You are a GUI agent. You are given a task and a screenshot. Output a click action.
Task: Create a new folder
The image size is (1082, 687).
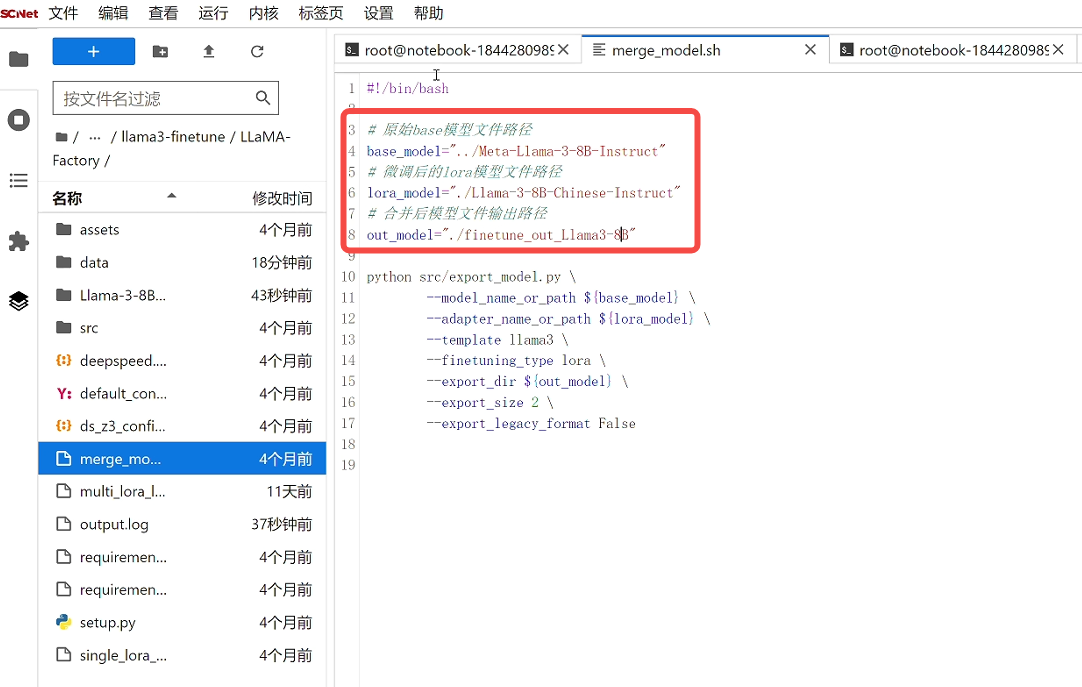pyautogui.click(x=160, y=51)
